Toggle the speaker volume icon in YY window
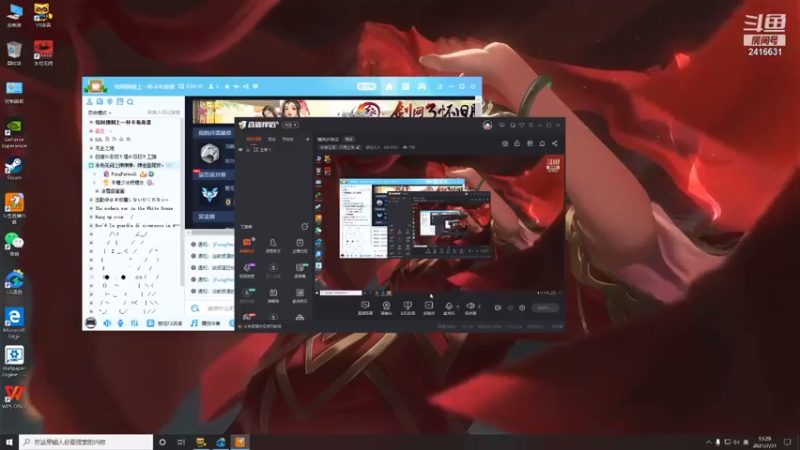 pyautogui.click(x=107, y=323)
